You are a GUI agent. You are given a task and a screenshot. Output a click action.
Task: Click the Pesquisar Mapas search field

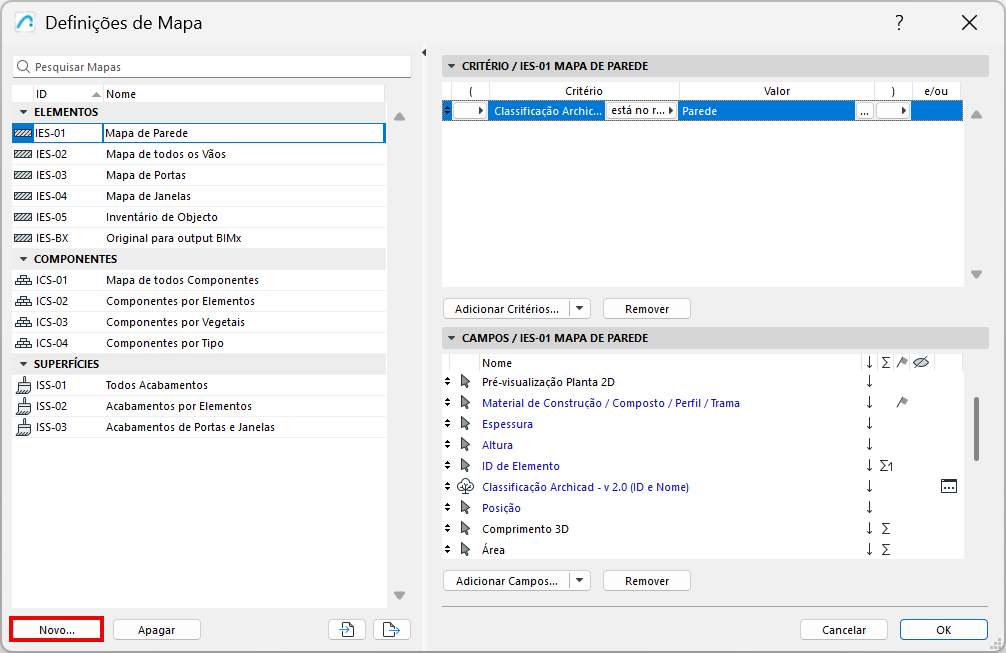tap(212, 67)
